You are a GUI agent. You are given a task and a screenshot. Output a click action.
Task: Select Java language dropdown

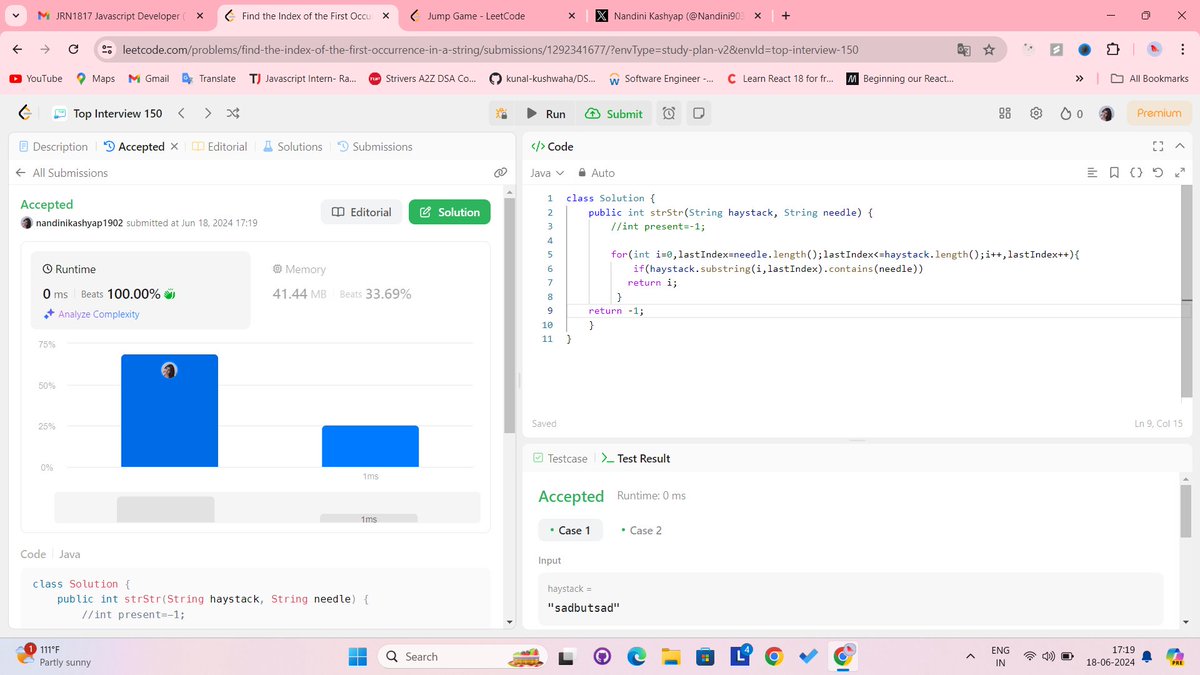point(546,173)
